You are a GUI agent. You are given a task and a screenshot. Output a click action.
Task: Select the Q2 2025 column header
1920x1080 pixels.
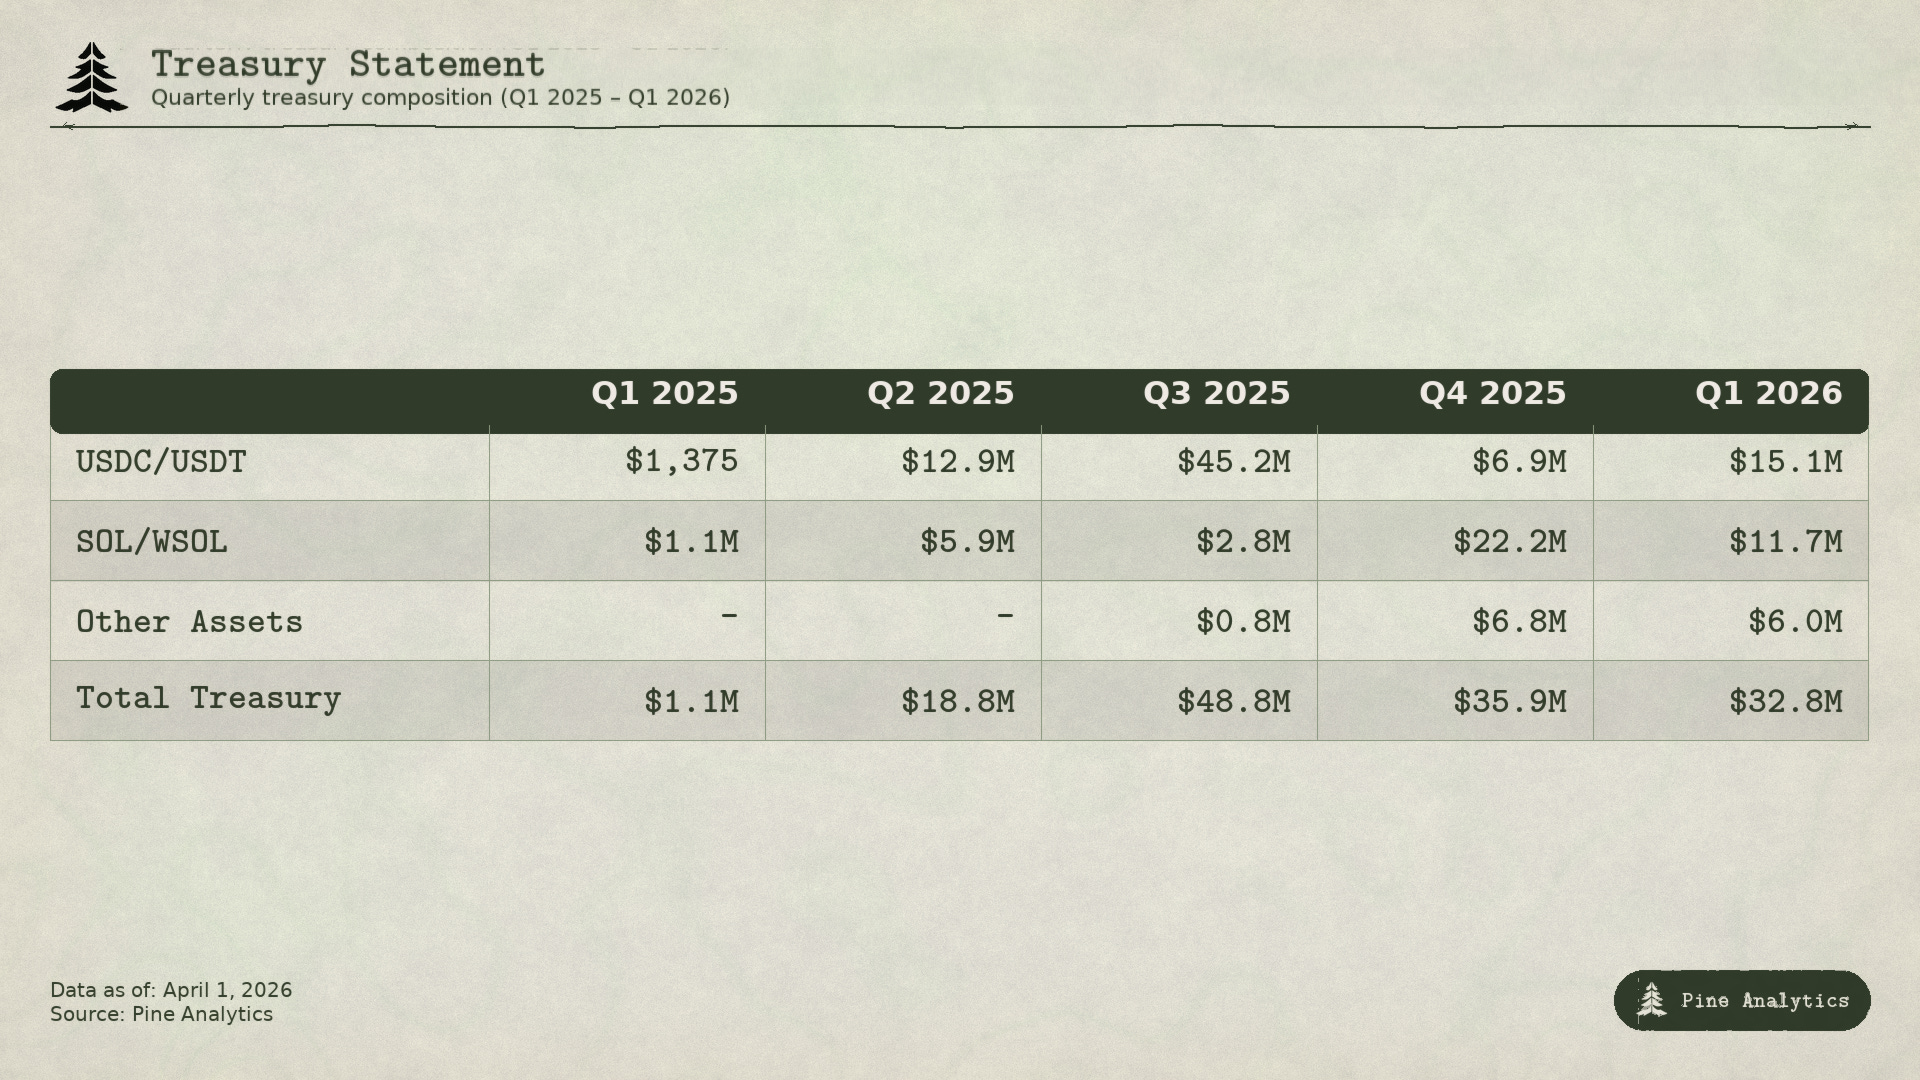(941, 394)
